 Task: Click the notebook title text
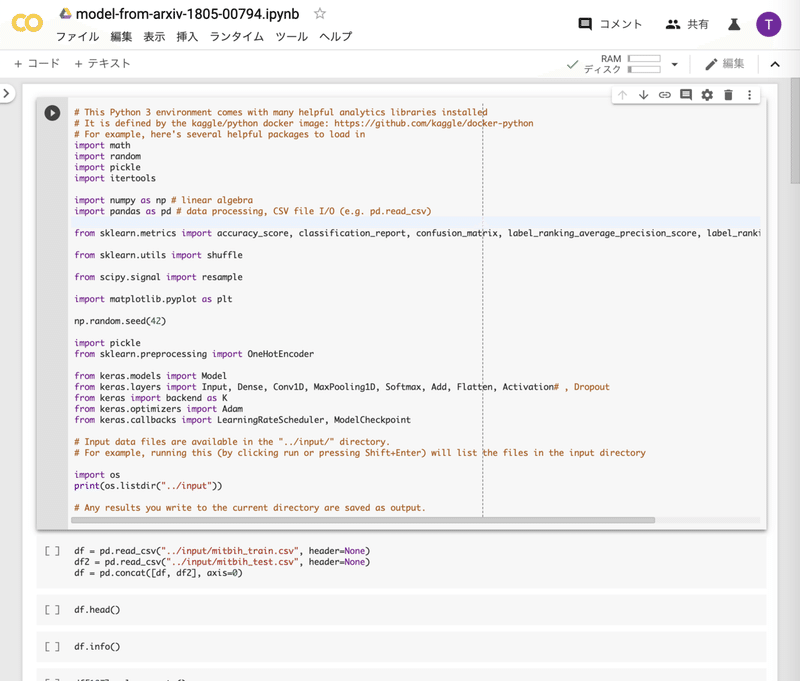click(187, 14)
